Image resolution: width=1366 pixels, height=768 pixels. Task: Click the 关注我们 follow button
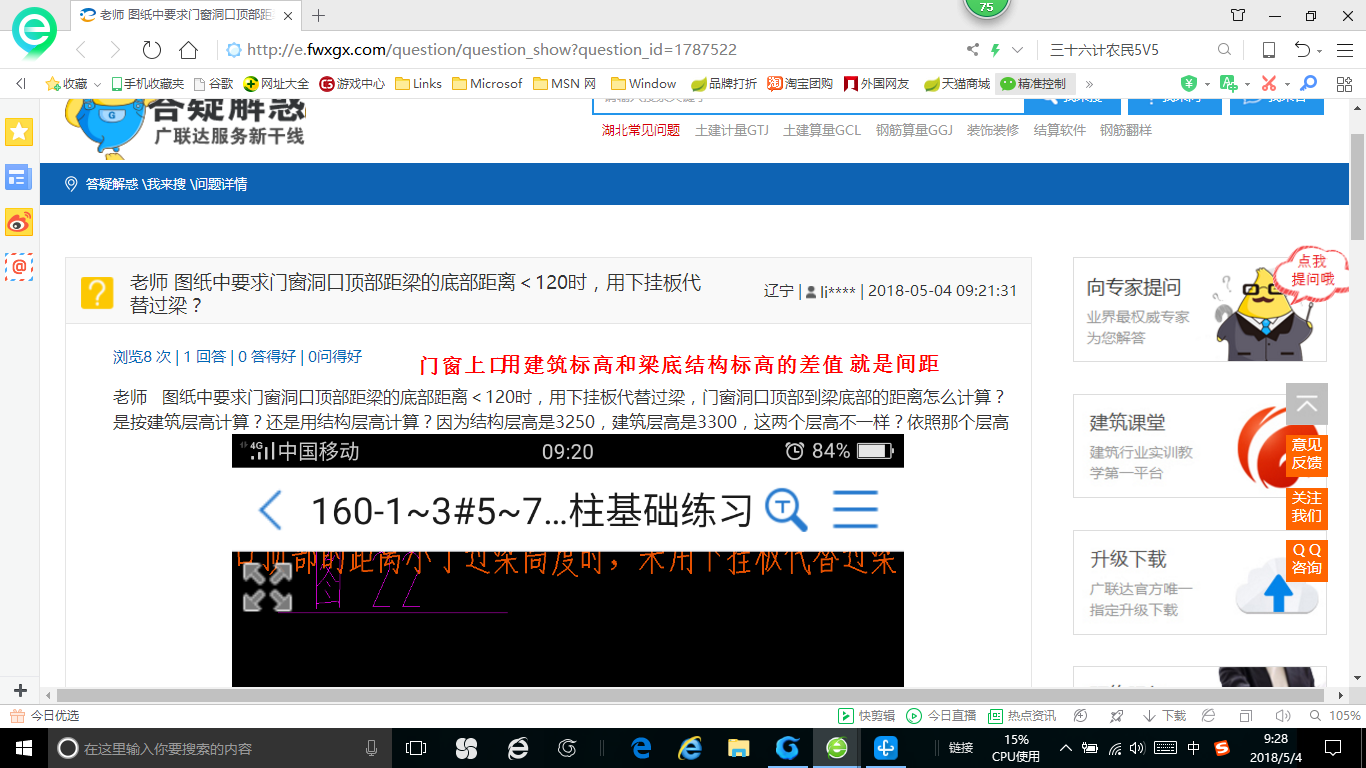click(x=1306, y=506)
